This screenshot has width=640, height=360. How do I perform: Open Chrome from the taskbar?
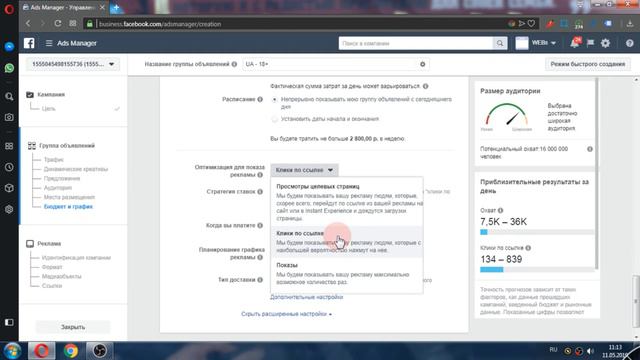71,351
